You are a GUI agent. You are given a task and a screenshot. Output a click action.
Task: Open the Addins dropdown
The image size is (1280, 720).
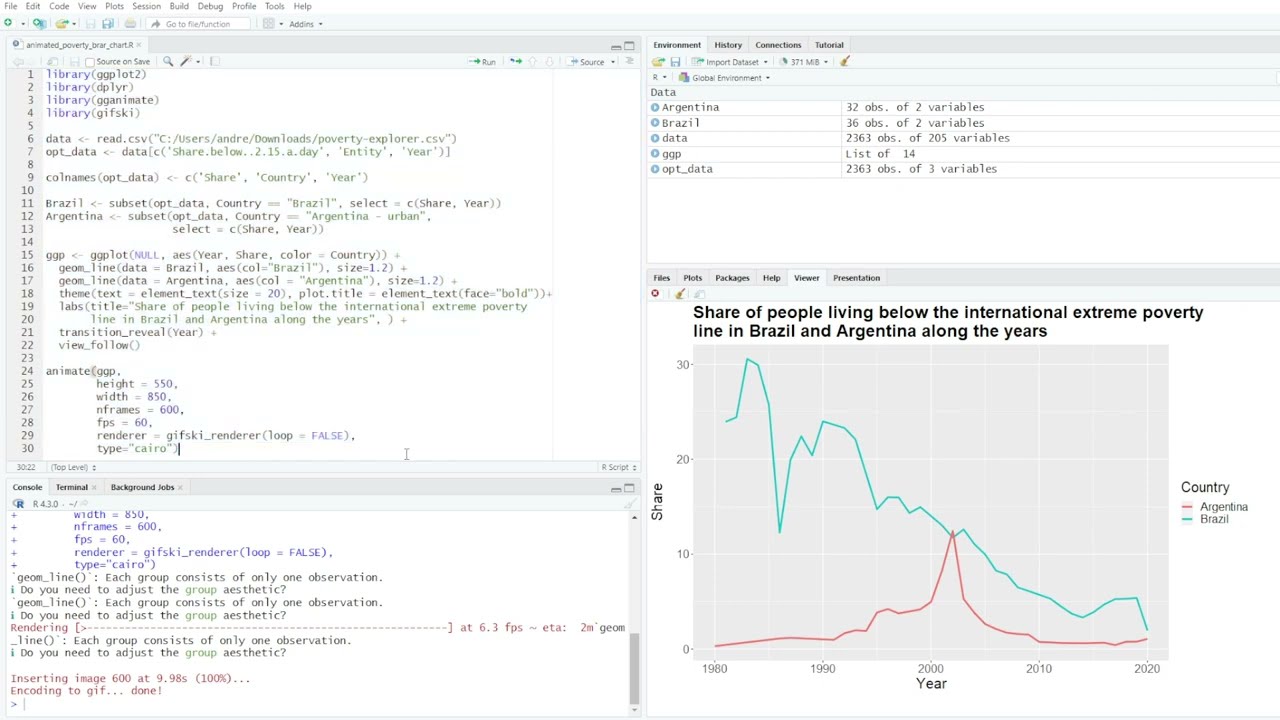tap(305, 23)
